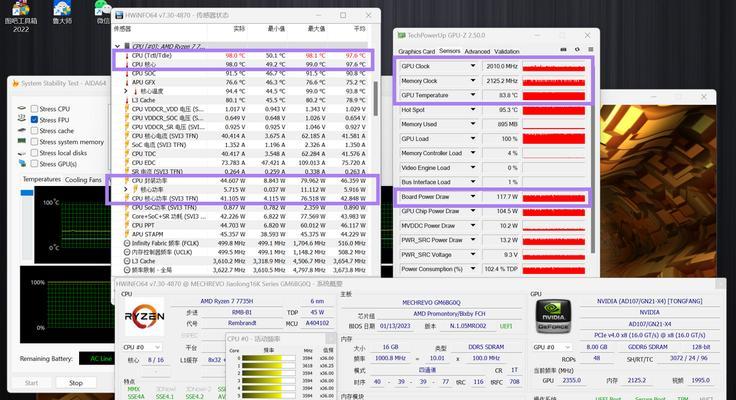Click the clock icon beside L3 Cache frequency row
The image size is (736, 400).
click(127, 261)
